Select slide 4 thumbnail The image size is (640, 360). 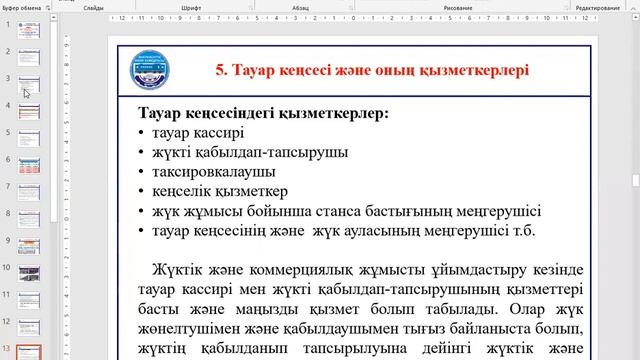[x=29, y=111]
